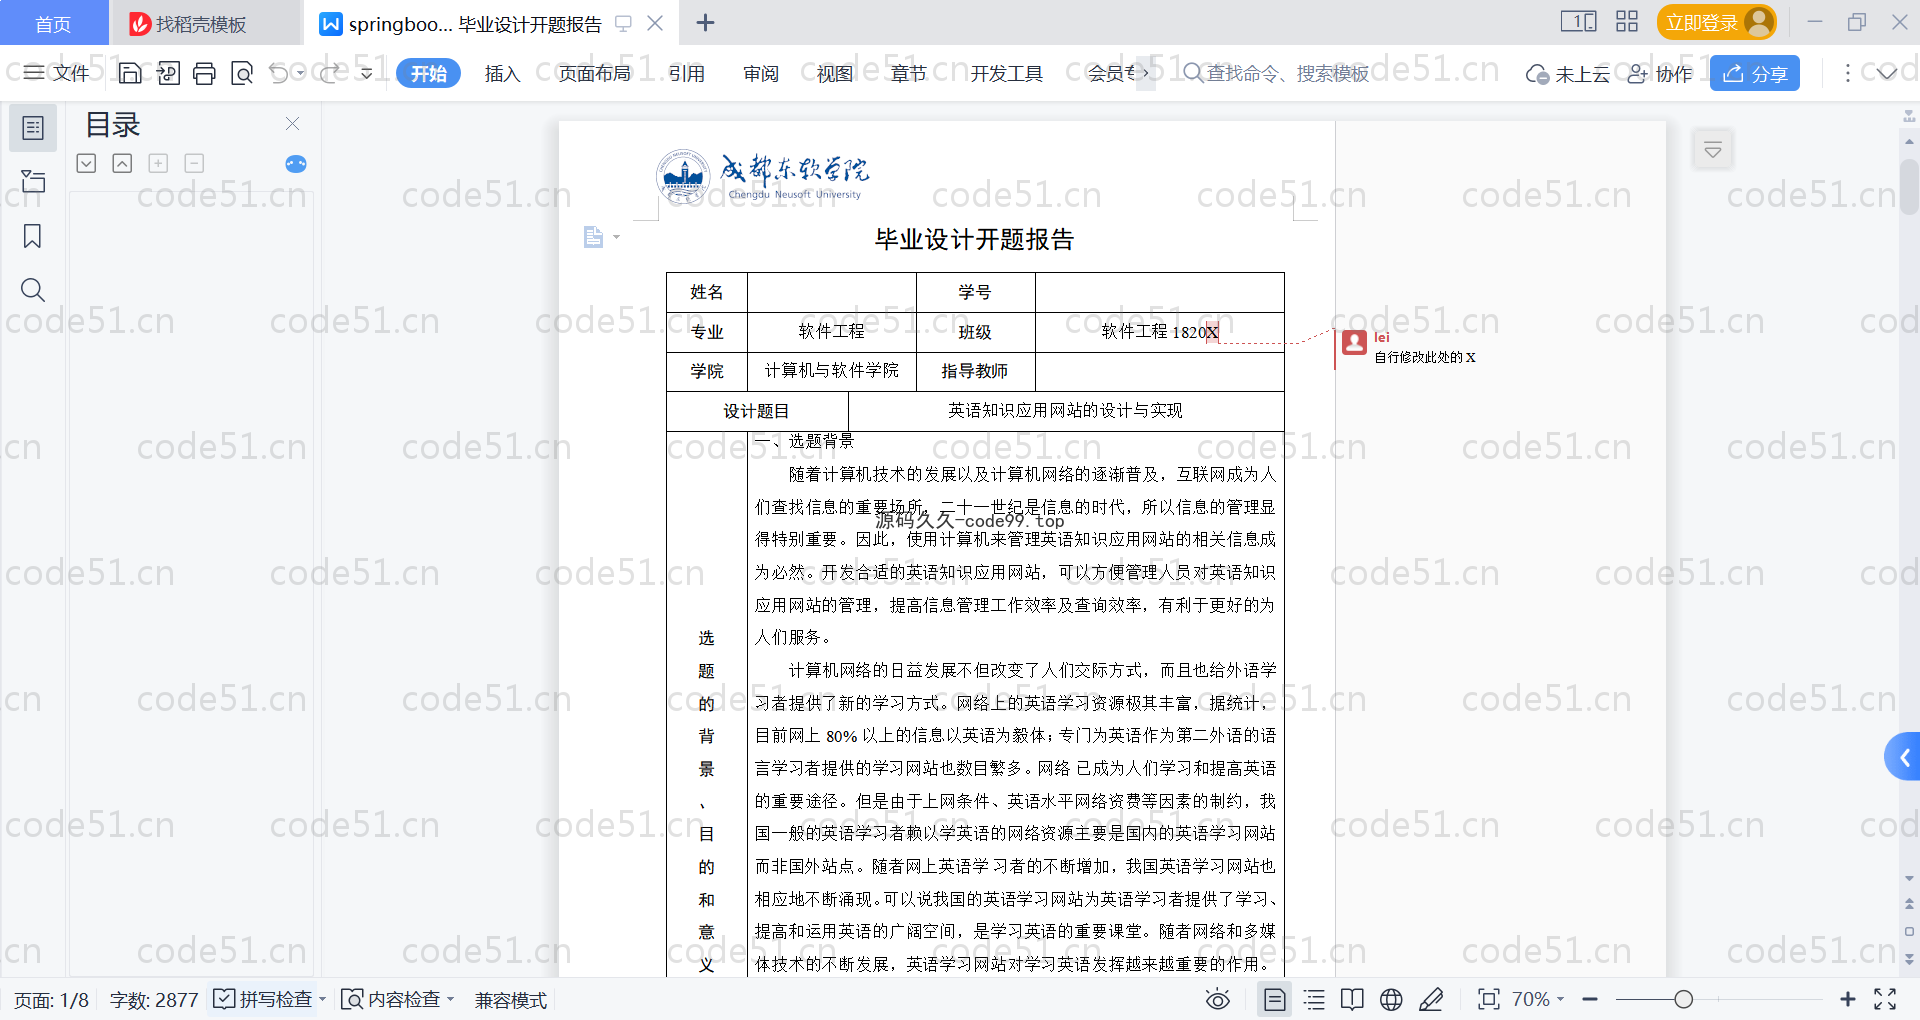This screenshot has height=1020, width=1920.
Task: Click the 未上云 cloud status
Action: coord(1568,74)
